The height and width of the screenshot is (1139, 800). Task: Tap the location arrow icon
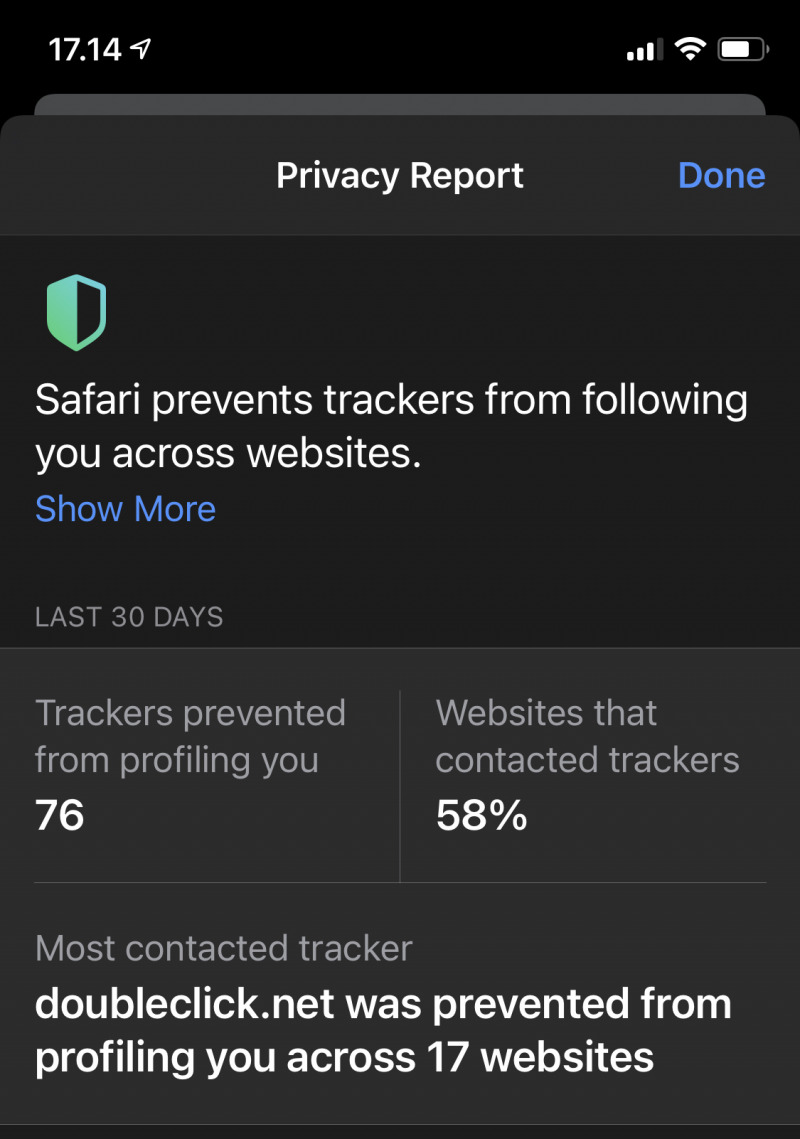(x=140, y=49)
